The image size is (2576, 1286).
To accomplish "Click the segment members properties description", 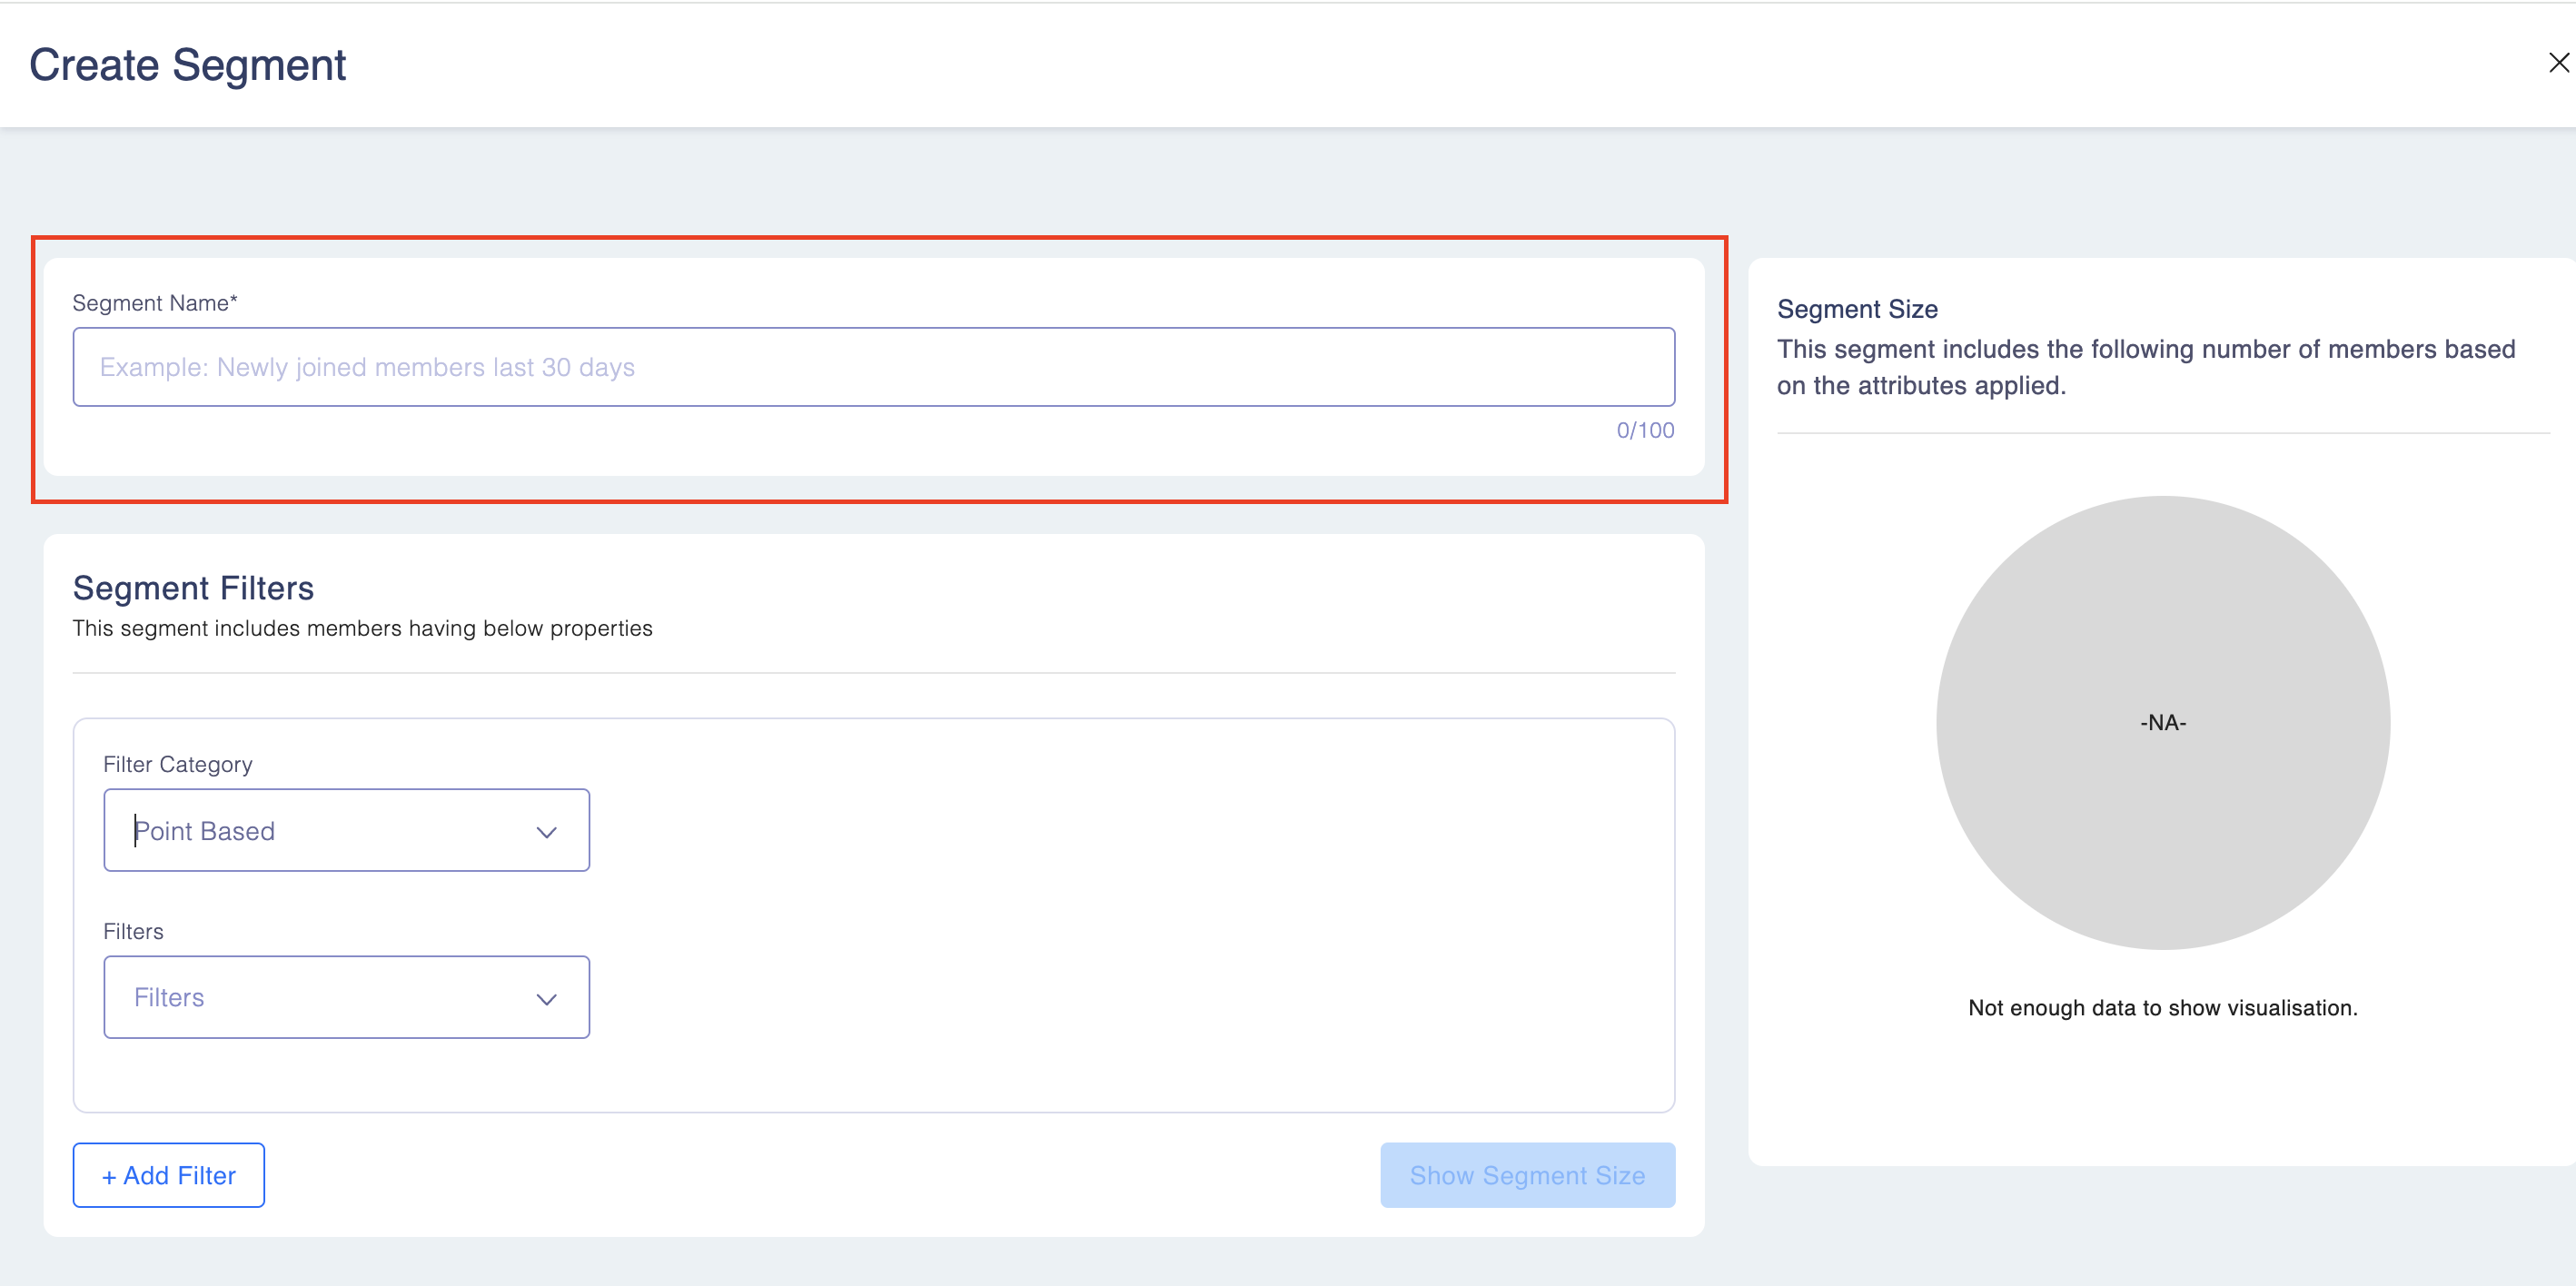I will (362, 628).
